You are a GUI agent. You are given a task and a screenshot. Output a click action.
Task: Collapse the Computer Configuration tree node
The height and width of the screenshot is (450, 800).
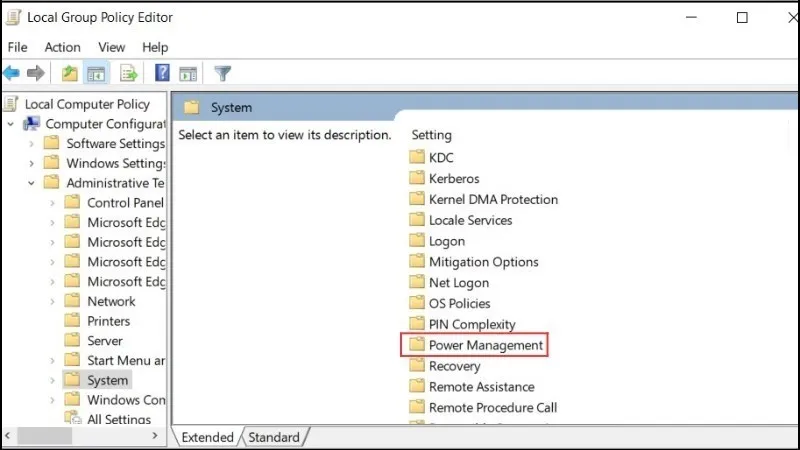click(11, 124)
